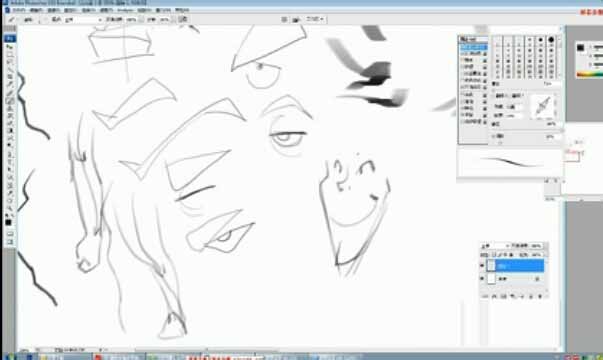Click foreground color swatch in toolbox

[x=8, y=222]
